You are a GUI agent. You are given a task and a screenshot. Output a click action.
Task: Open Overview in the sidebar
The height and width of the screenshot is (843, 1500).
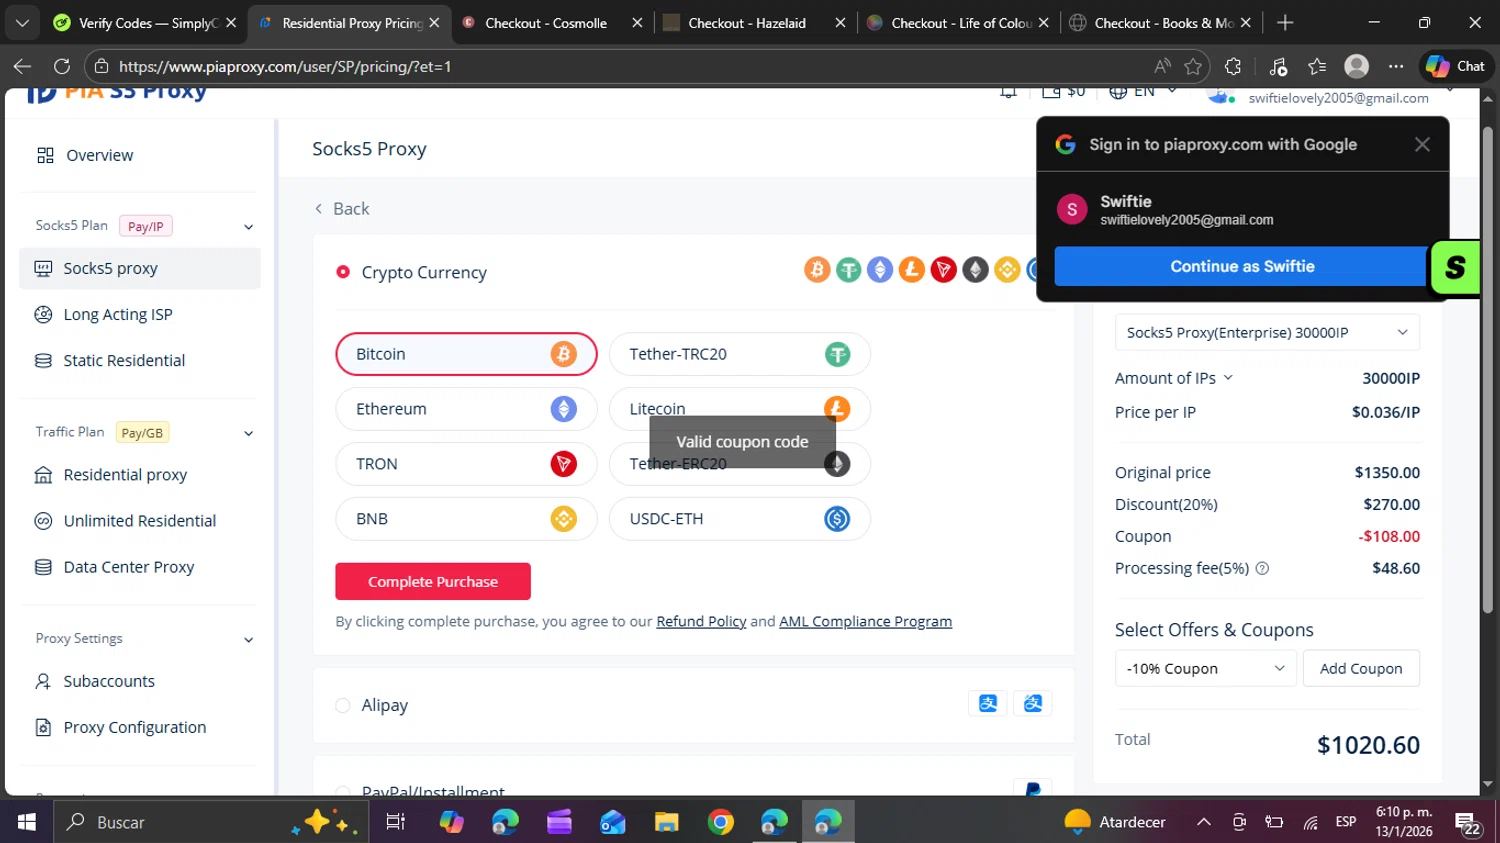pyautogui.click(x=140, y=155)
